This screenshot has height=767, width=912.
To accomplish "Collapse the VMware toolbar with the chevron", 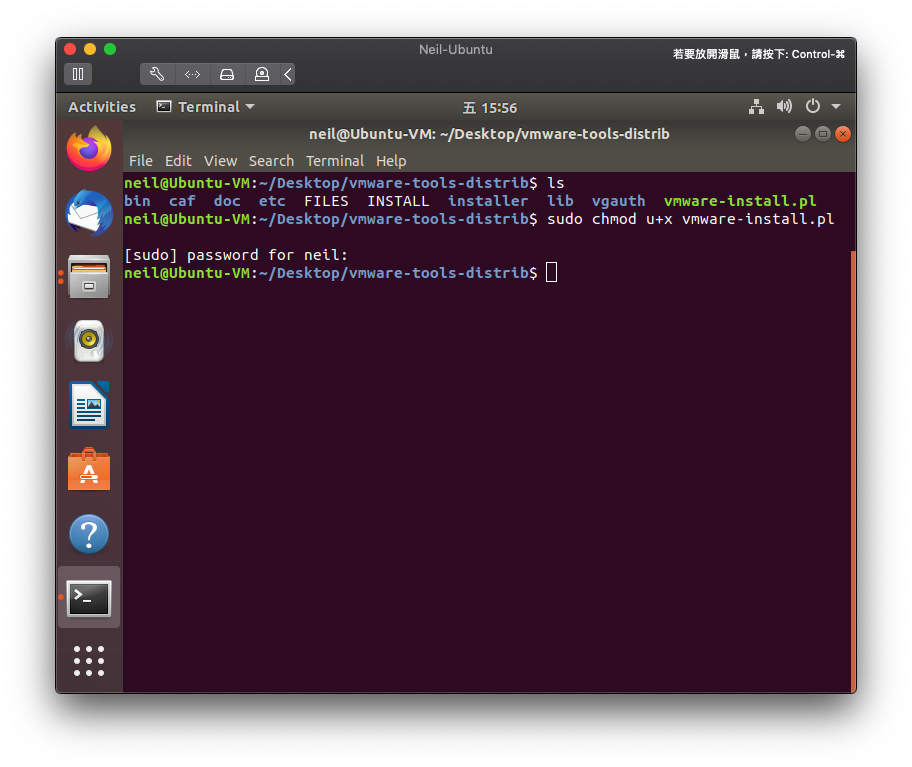I will 287,74.
